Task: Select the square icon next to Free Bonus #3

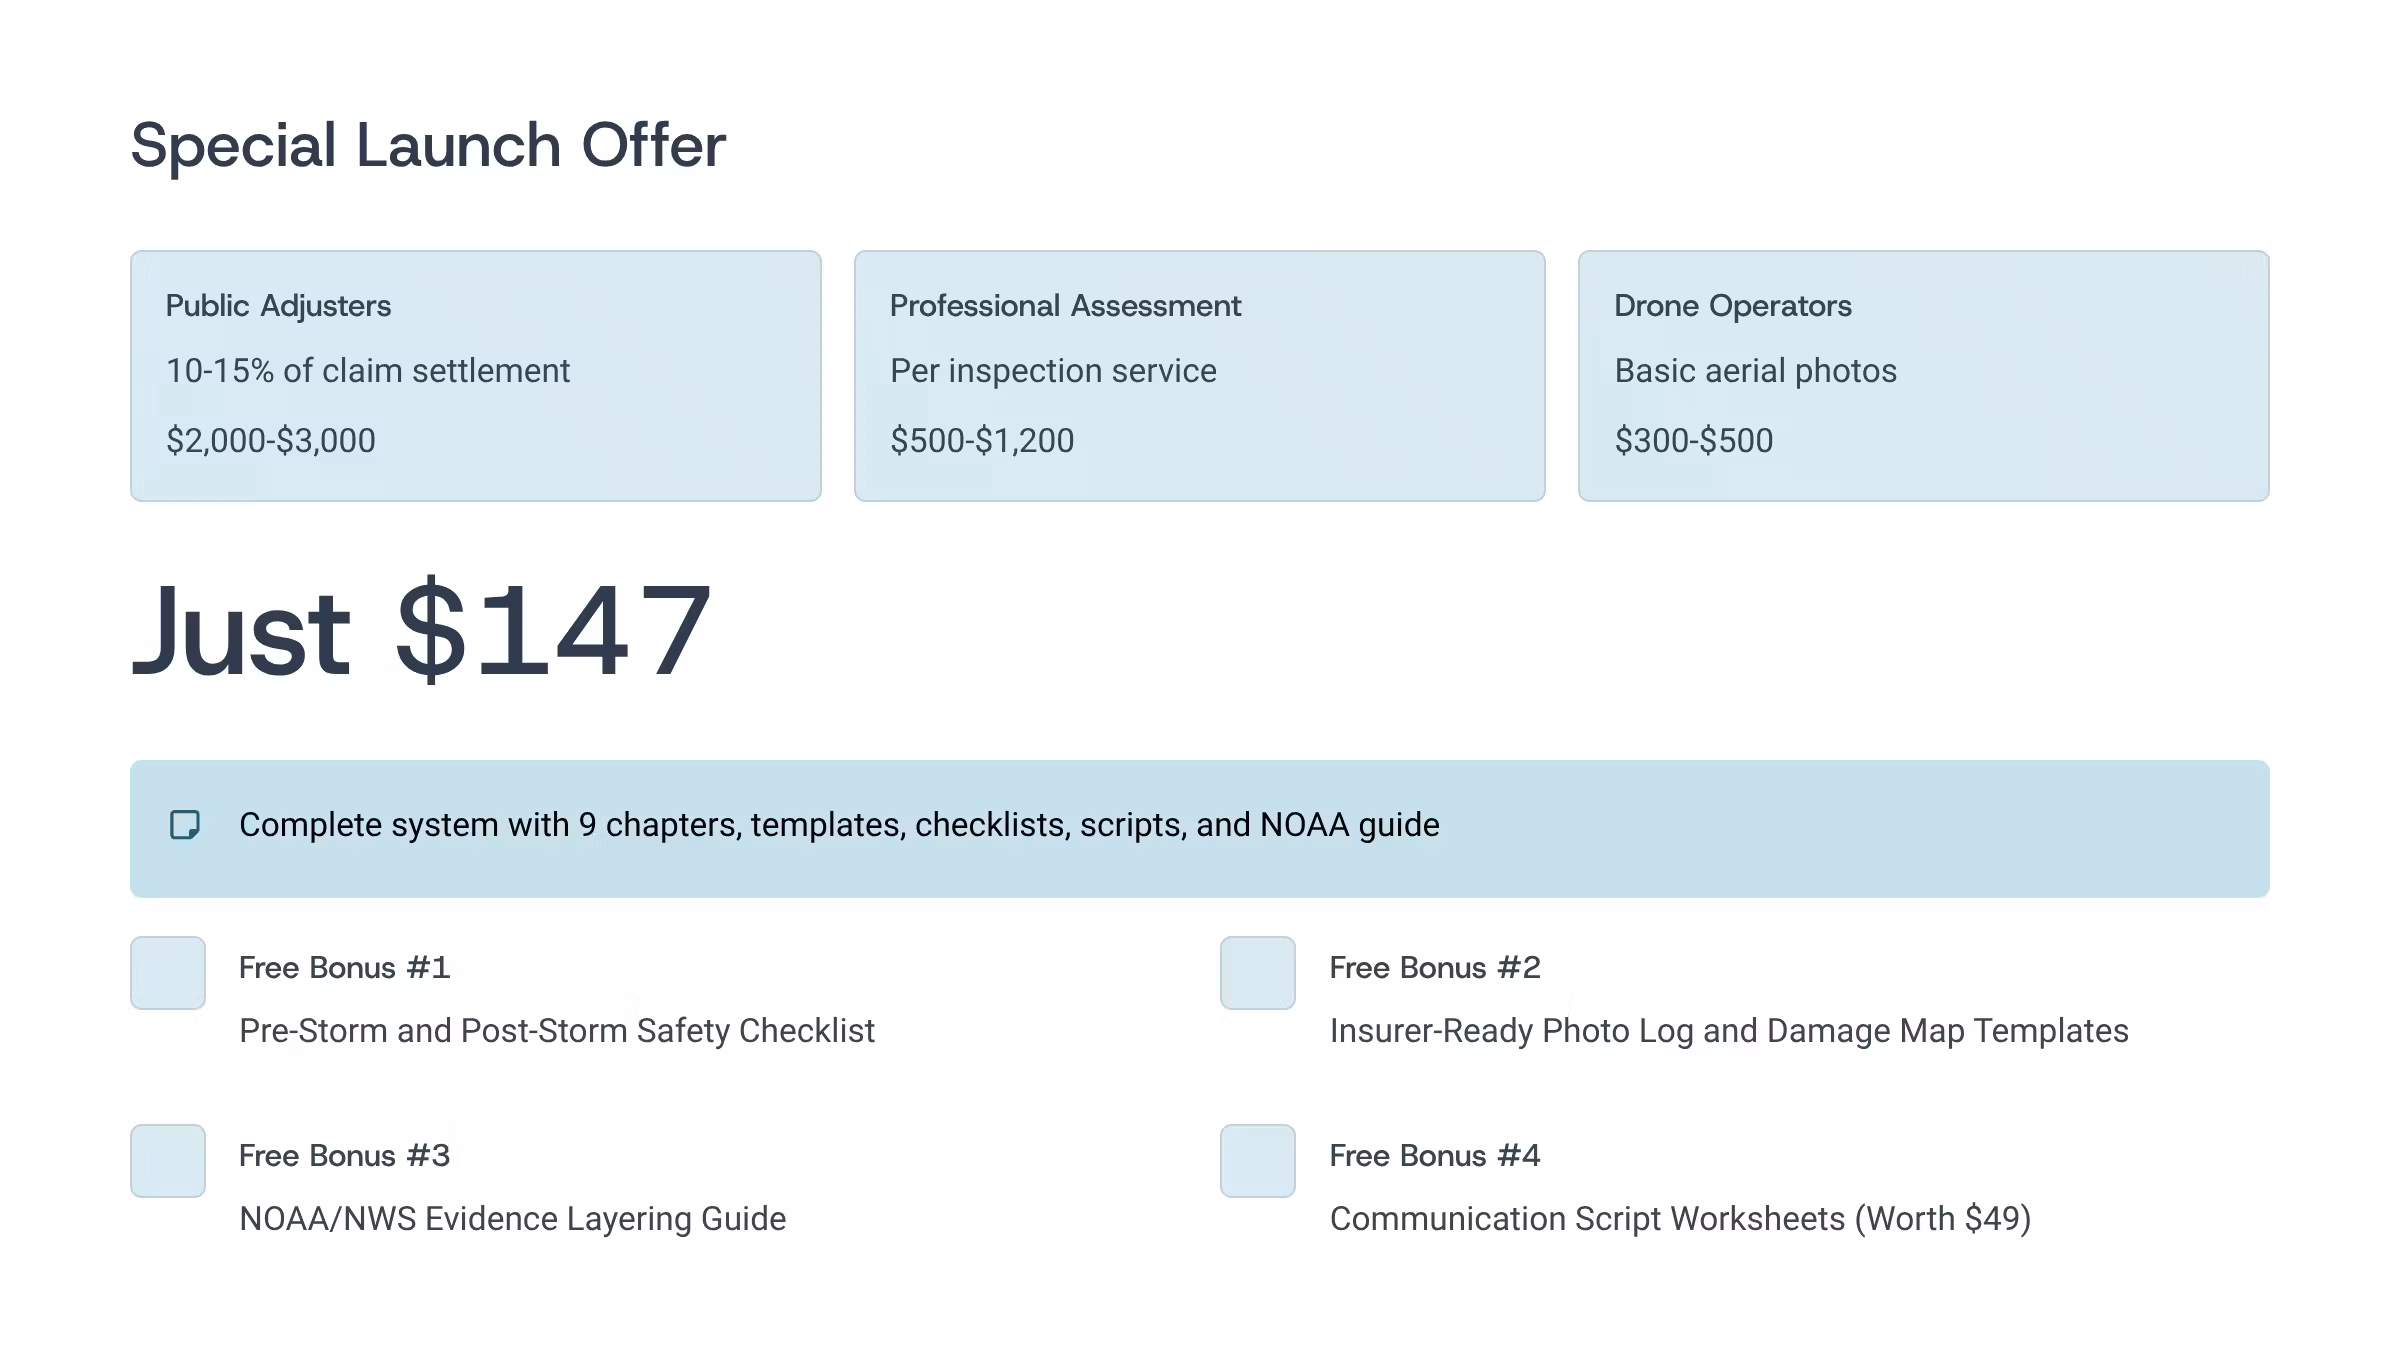Action: 168,1161
